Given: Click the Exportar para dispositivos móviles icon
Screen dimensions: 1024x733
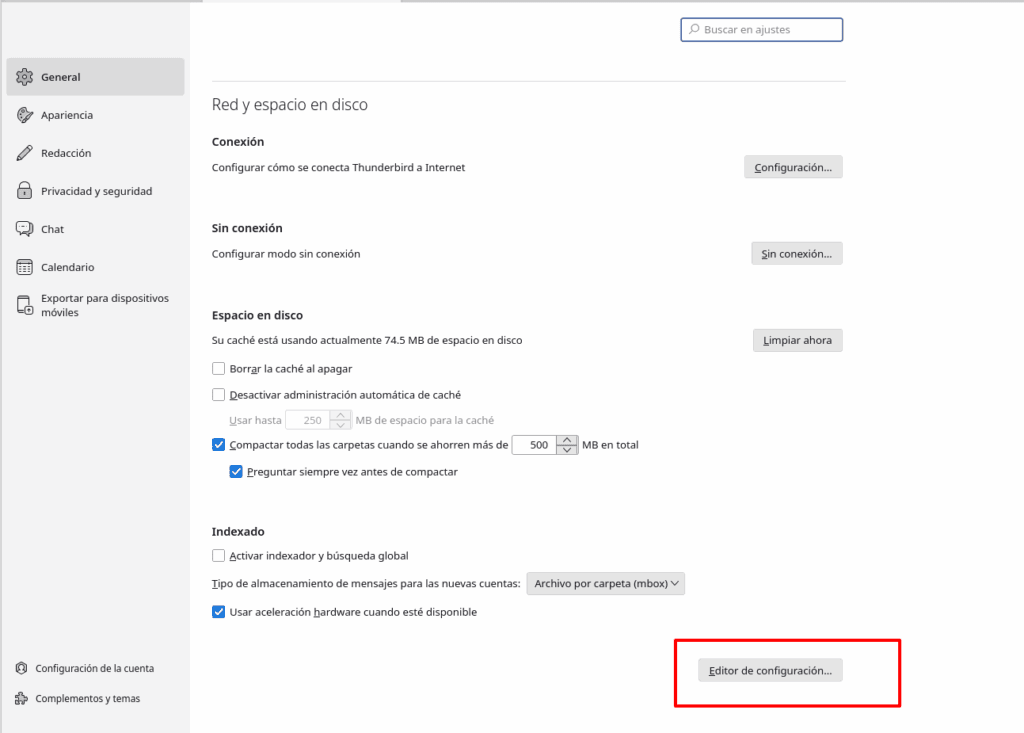Looking at the screenshot, I should [25, 305].
